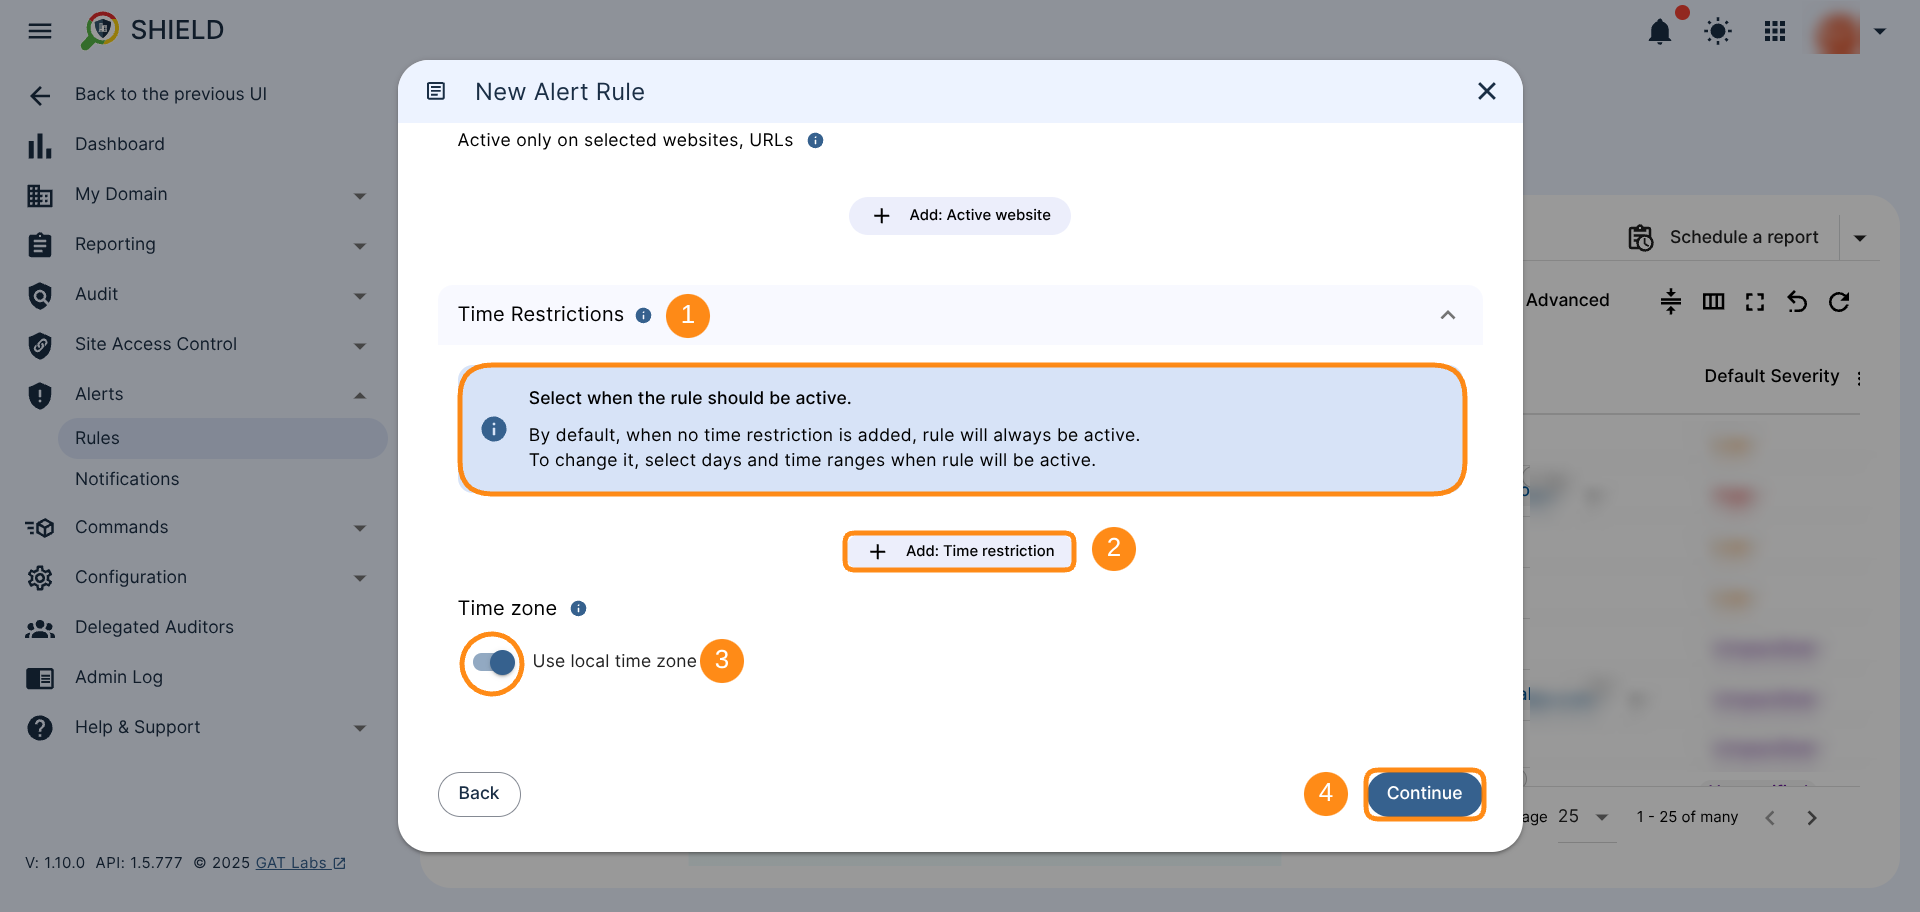Click Add: Active website button
This screenshot has height=912, width=1920.
coord(960,216)
